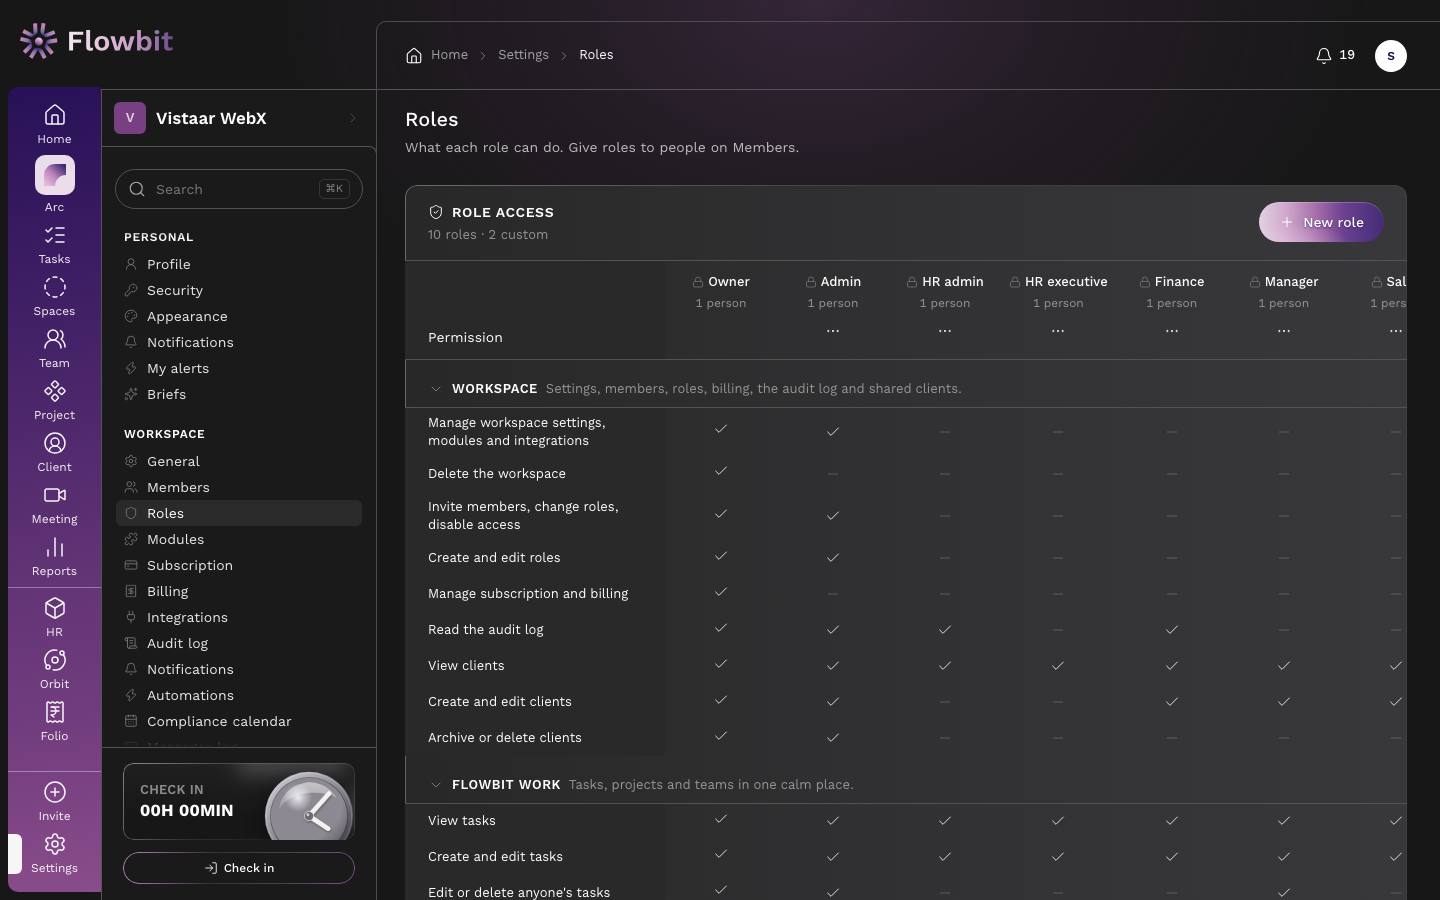
Task: Follow the Settings breadcrumb link
Action: [523, 55]
